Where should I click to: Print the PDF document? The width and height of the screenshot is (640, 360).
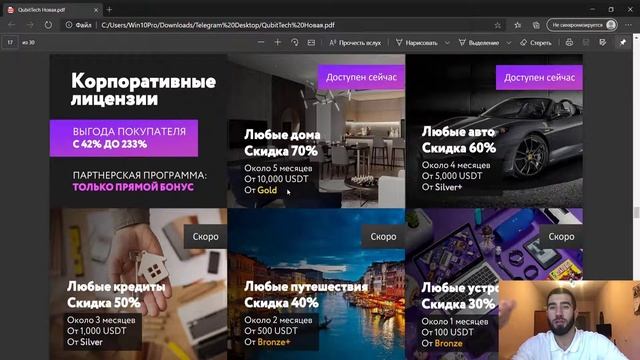click(x=569, y=42)
